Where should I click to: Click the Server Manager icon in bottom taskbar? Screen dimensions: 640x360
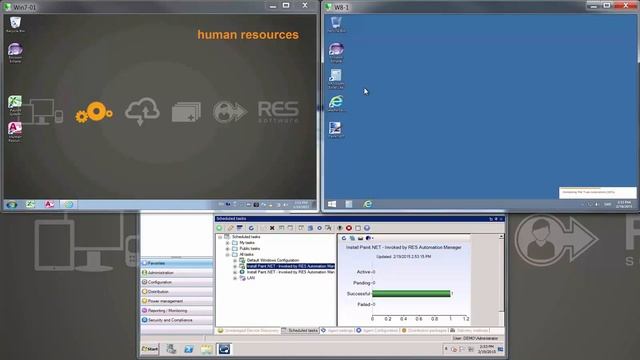[x=171, y=349]
